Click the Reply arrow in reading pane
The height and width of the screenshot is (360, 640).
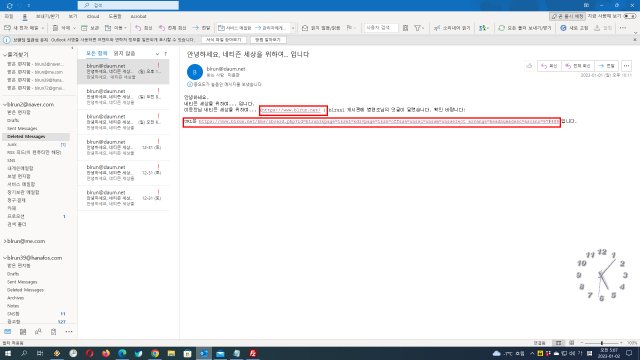[549, 66]
